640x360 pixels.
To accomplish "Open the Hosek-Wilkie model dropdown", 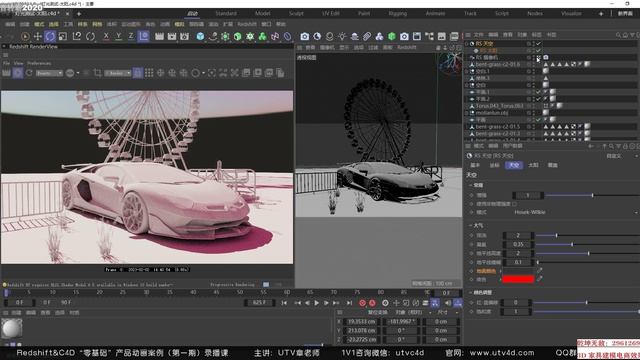I will pyautogui.click(x=576, y=212).
